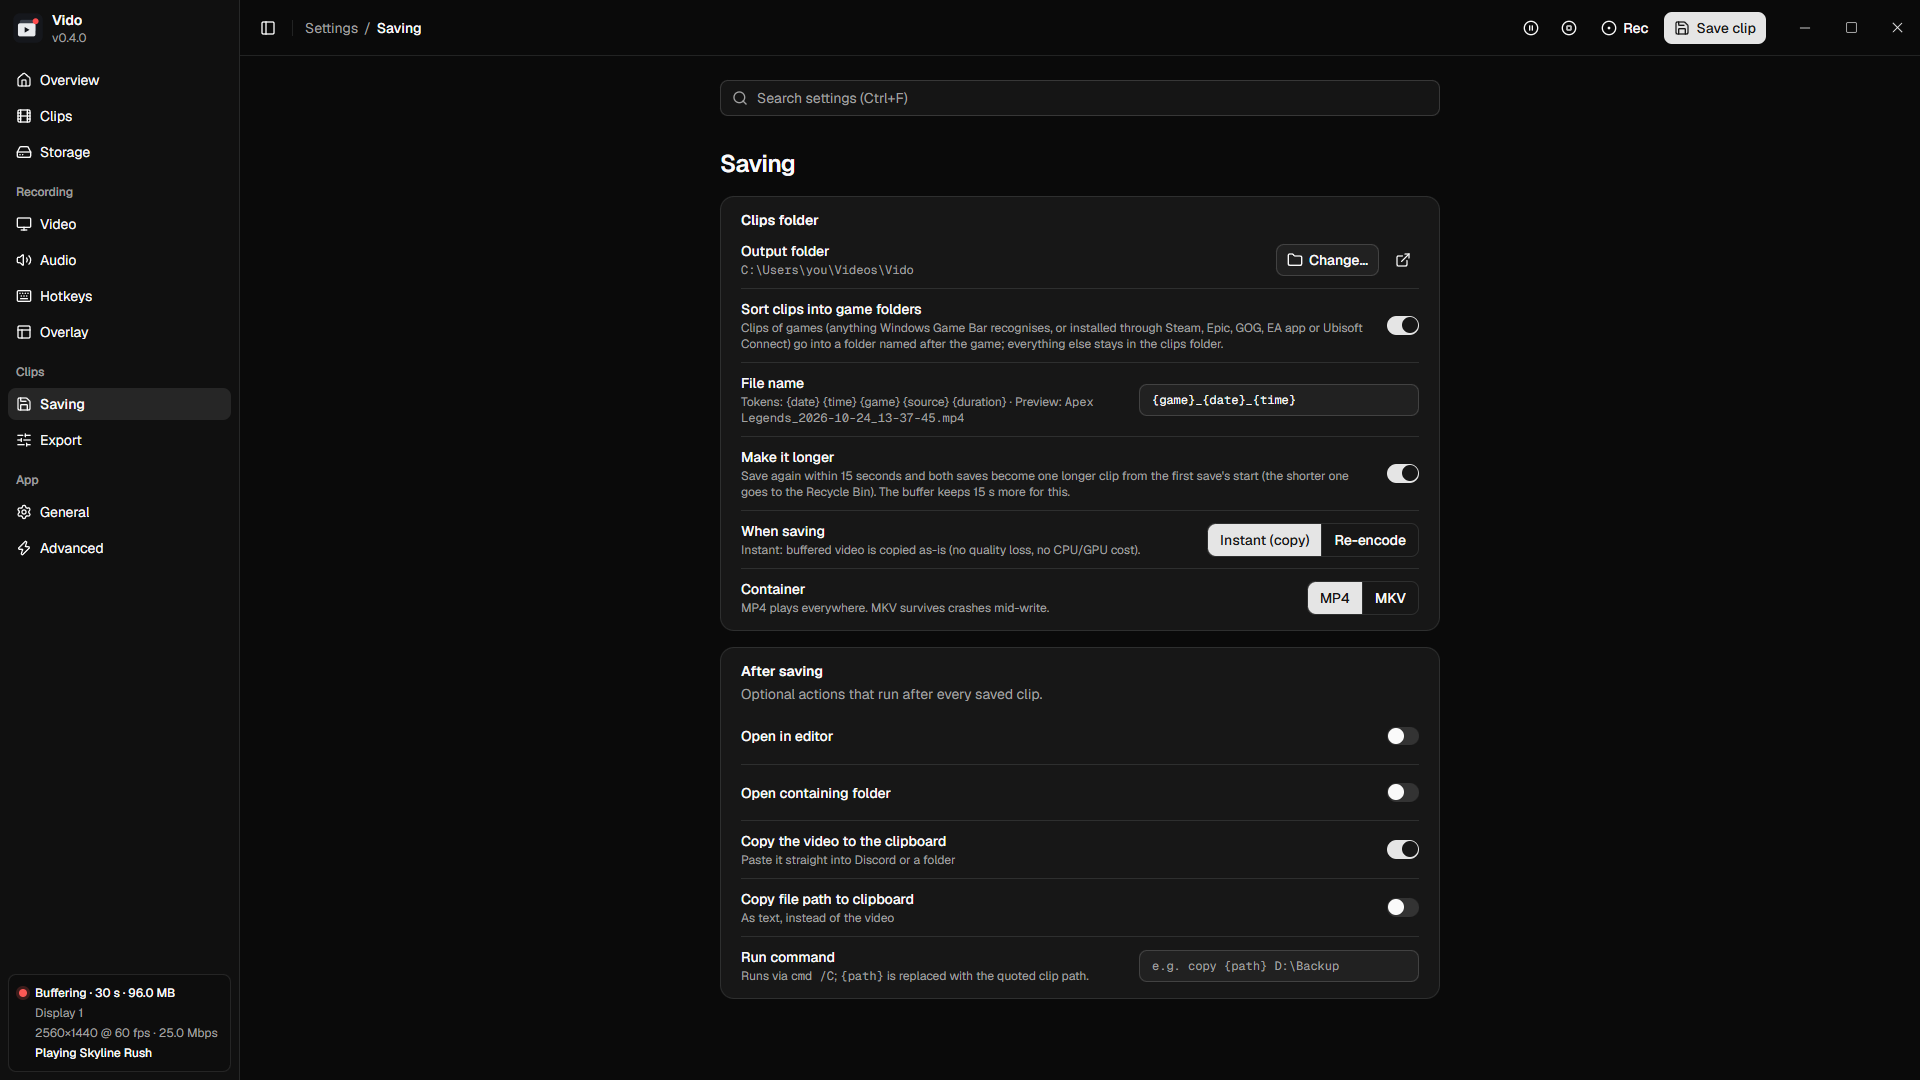
Task: Open the Clips page
Action: [x=119, y=116]
